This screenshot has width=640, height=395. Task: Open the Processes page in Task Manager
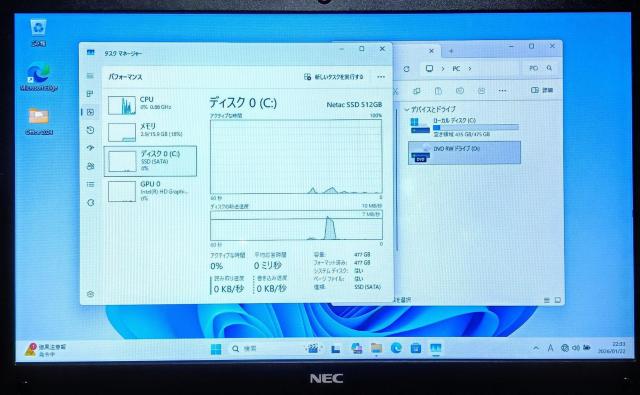tap(90, 94)
